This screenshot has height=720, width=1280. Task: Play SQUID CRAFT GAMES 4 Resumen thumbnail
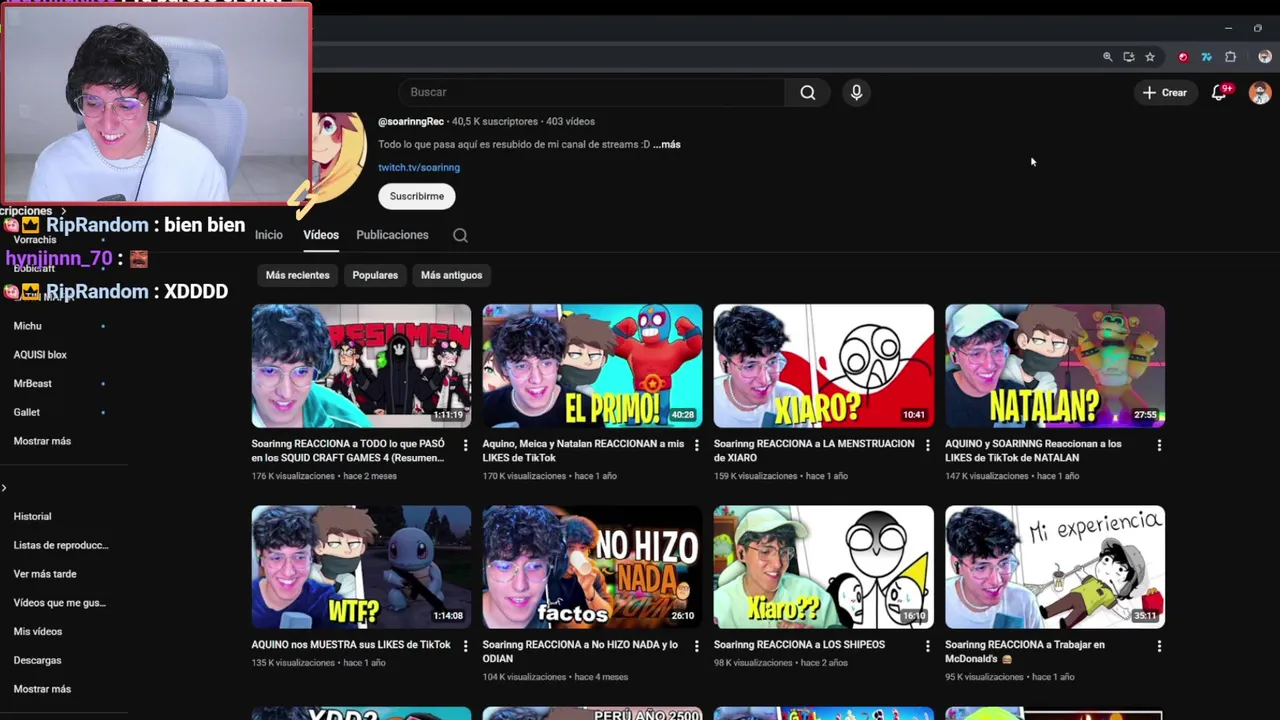[x=361, y=366]
